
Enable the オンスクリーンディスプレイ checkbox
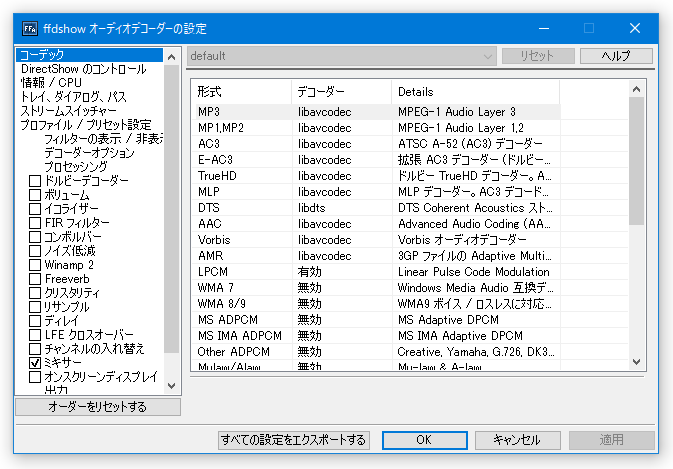point(35,377)
